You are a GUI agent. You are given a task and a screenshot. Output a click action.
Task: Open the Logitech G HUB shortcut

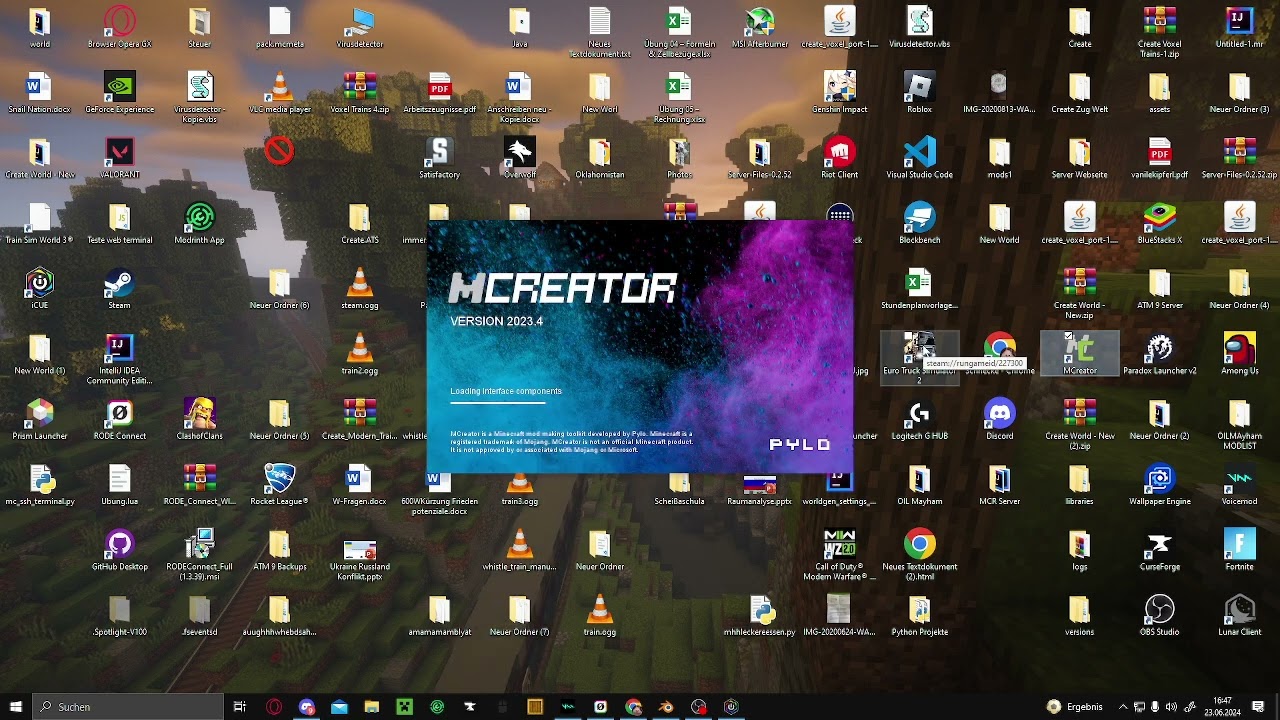[919, 420]
